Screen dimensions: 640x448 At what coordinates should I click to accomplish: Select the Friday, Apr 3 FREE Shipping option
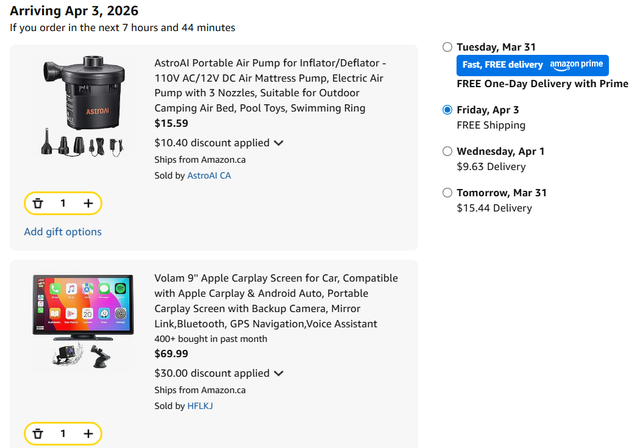click(x=447, y=110)
